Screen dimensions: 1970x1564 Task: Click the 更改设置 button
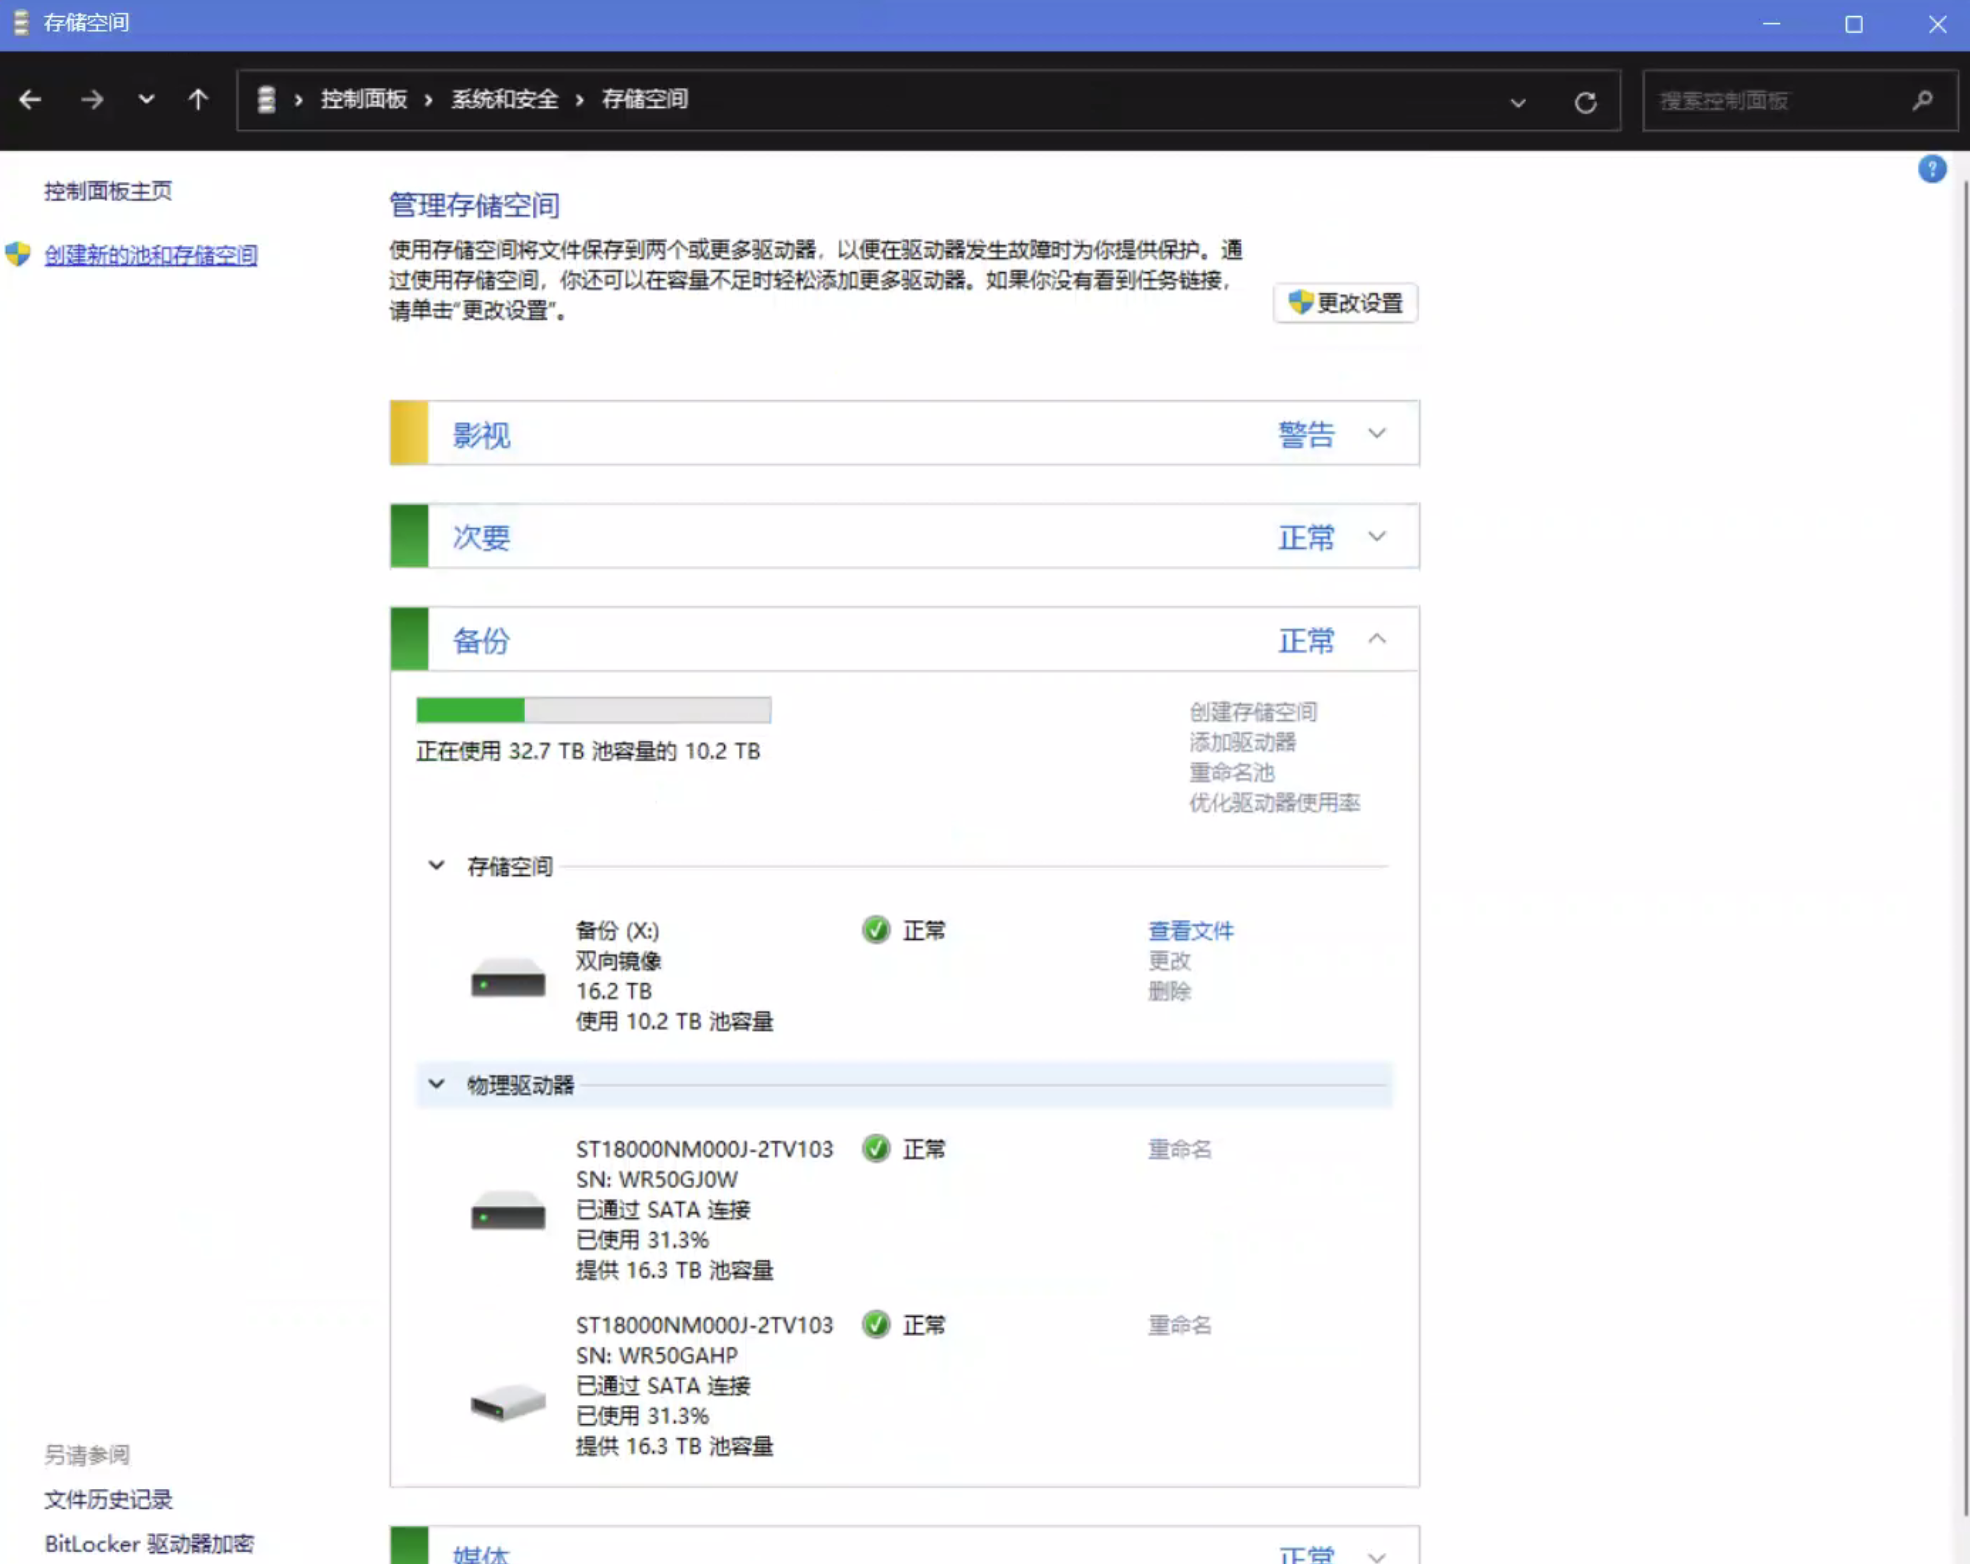(x=1345, y=303)
